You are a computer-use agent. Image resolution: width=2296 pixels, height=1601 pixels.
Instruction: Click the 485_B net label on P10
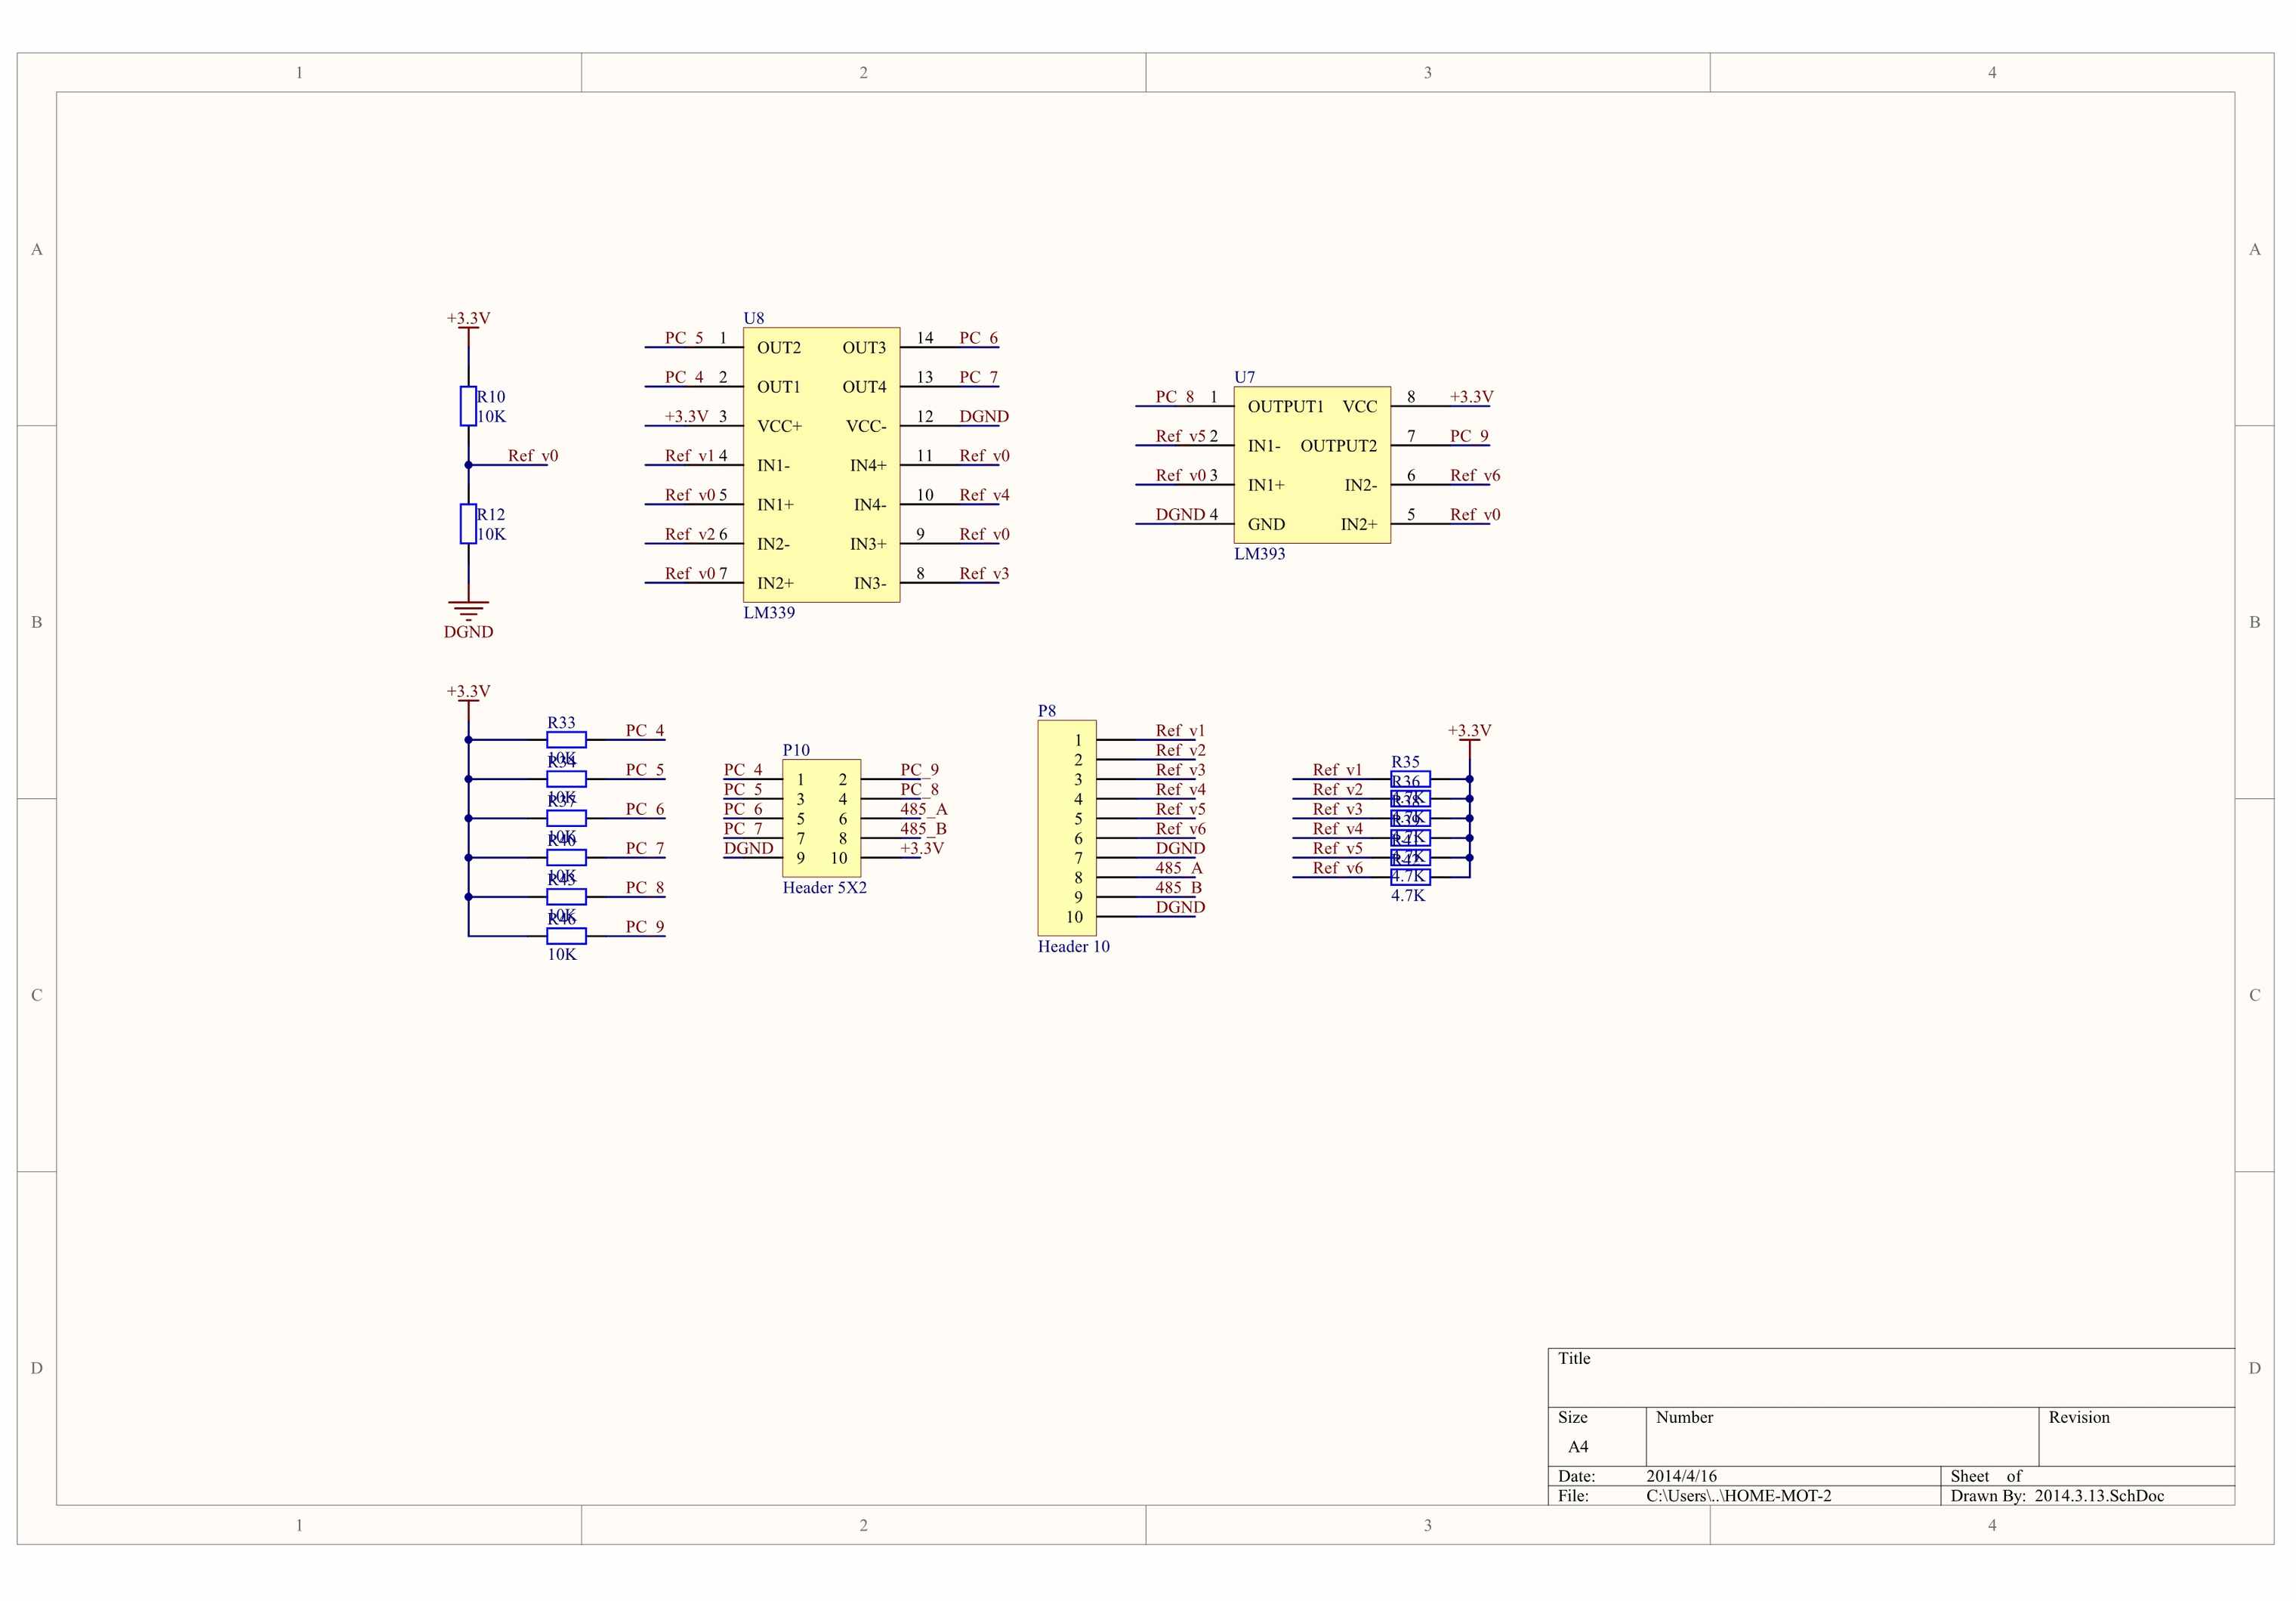point(923,828)
